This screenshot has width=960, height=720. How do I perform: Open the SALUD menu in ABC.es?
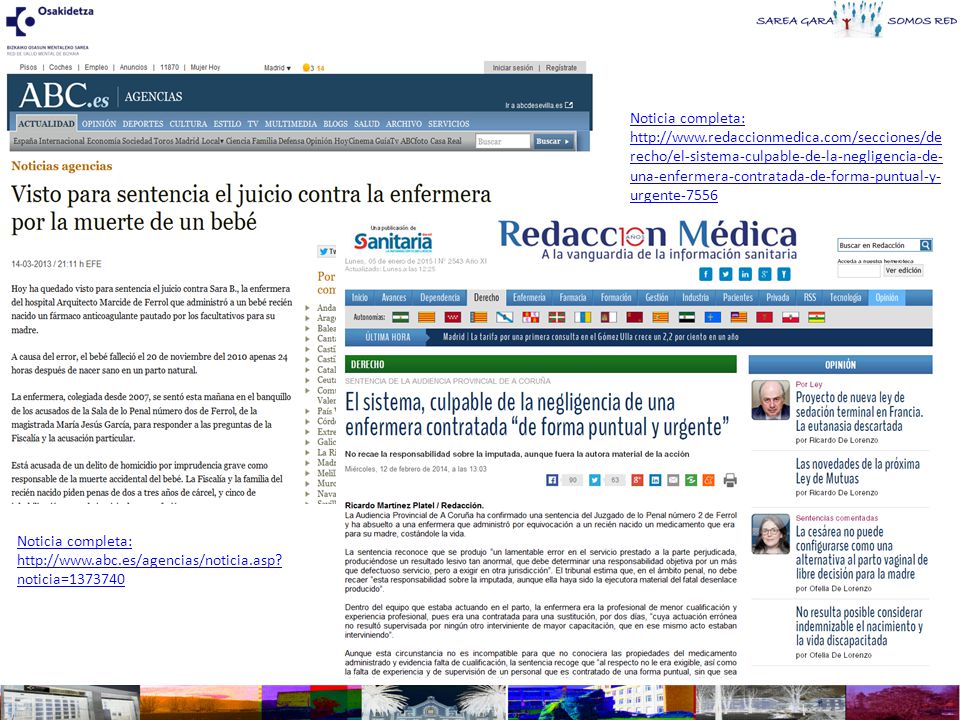click(367, 124)
